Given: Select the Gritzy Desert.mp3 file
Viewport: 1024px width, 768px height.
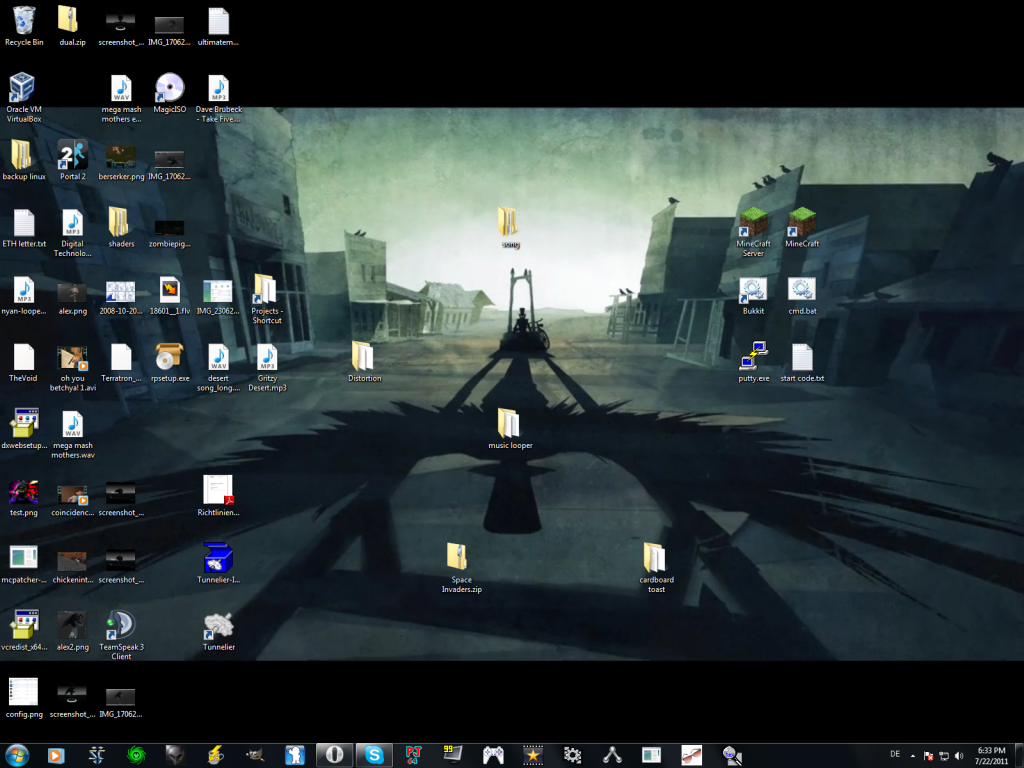Looking at the screenshot, I should (266, 368).
